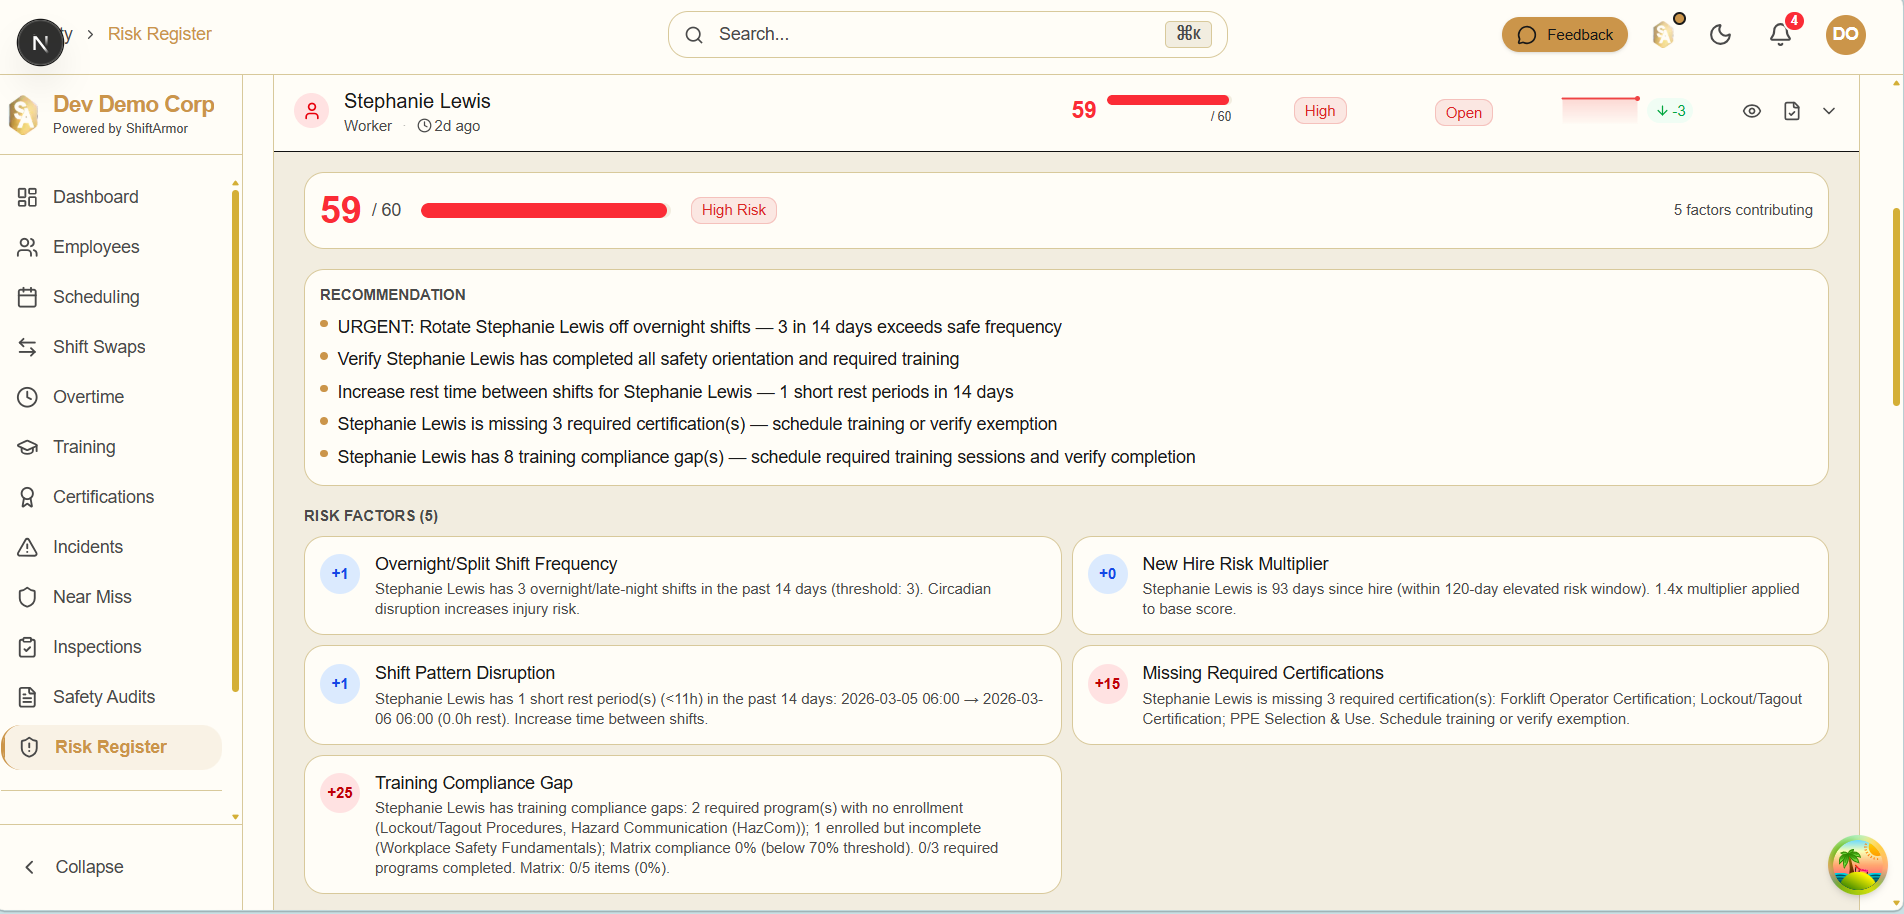
Task: Click the Stephanie Lewis name heading
Action: (x=417, y=101)
